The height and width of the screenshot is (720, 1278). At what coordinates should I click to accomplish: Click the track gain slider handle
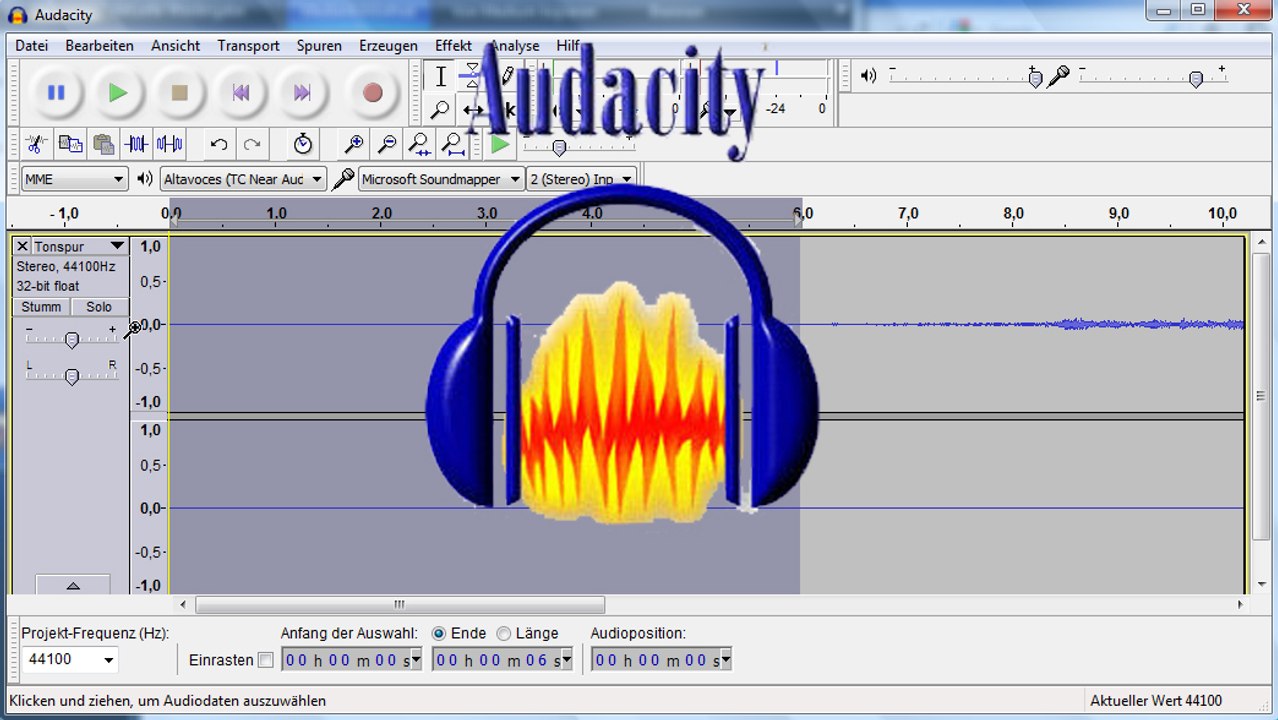71,340
